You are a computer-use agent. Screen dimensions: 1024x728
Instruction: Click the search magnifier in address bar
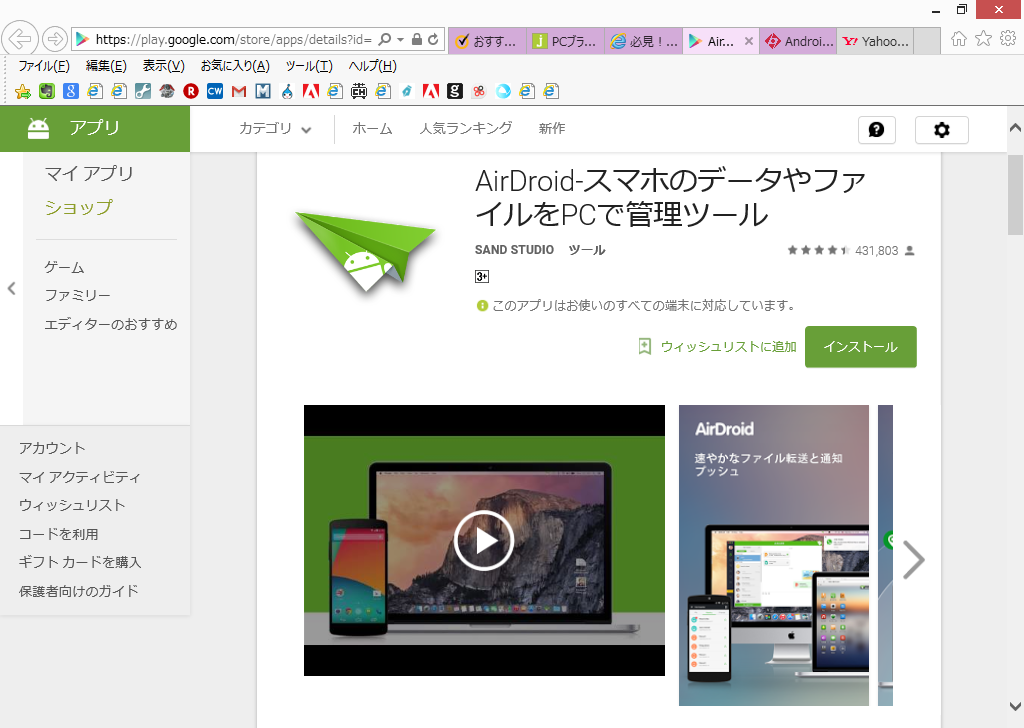click(x=385, y=39)
